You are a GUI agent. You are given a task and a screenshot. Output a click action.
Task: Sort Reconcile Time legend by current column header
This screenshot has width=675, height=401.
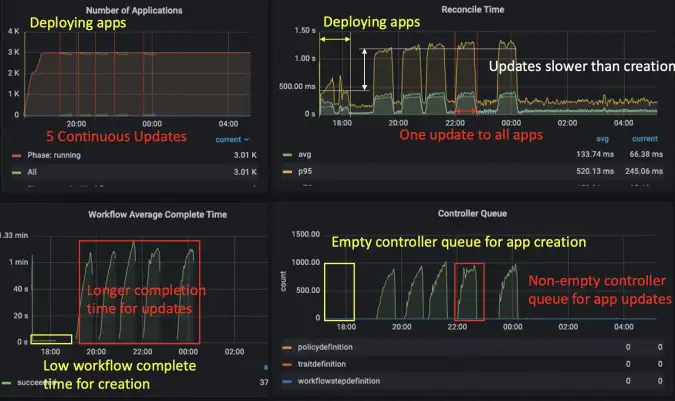coord(644,139)
